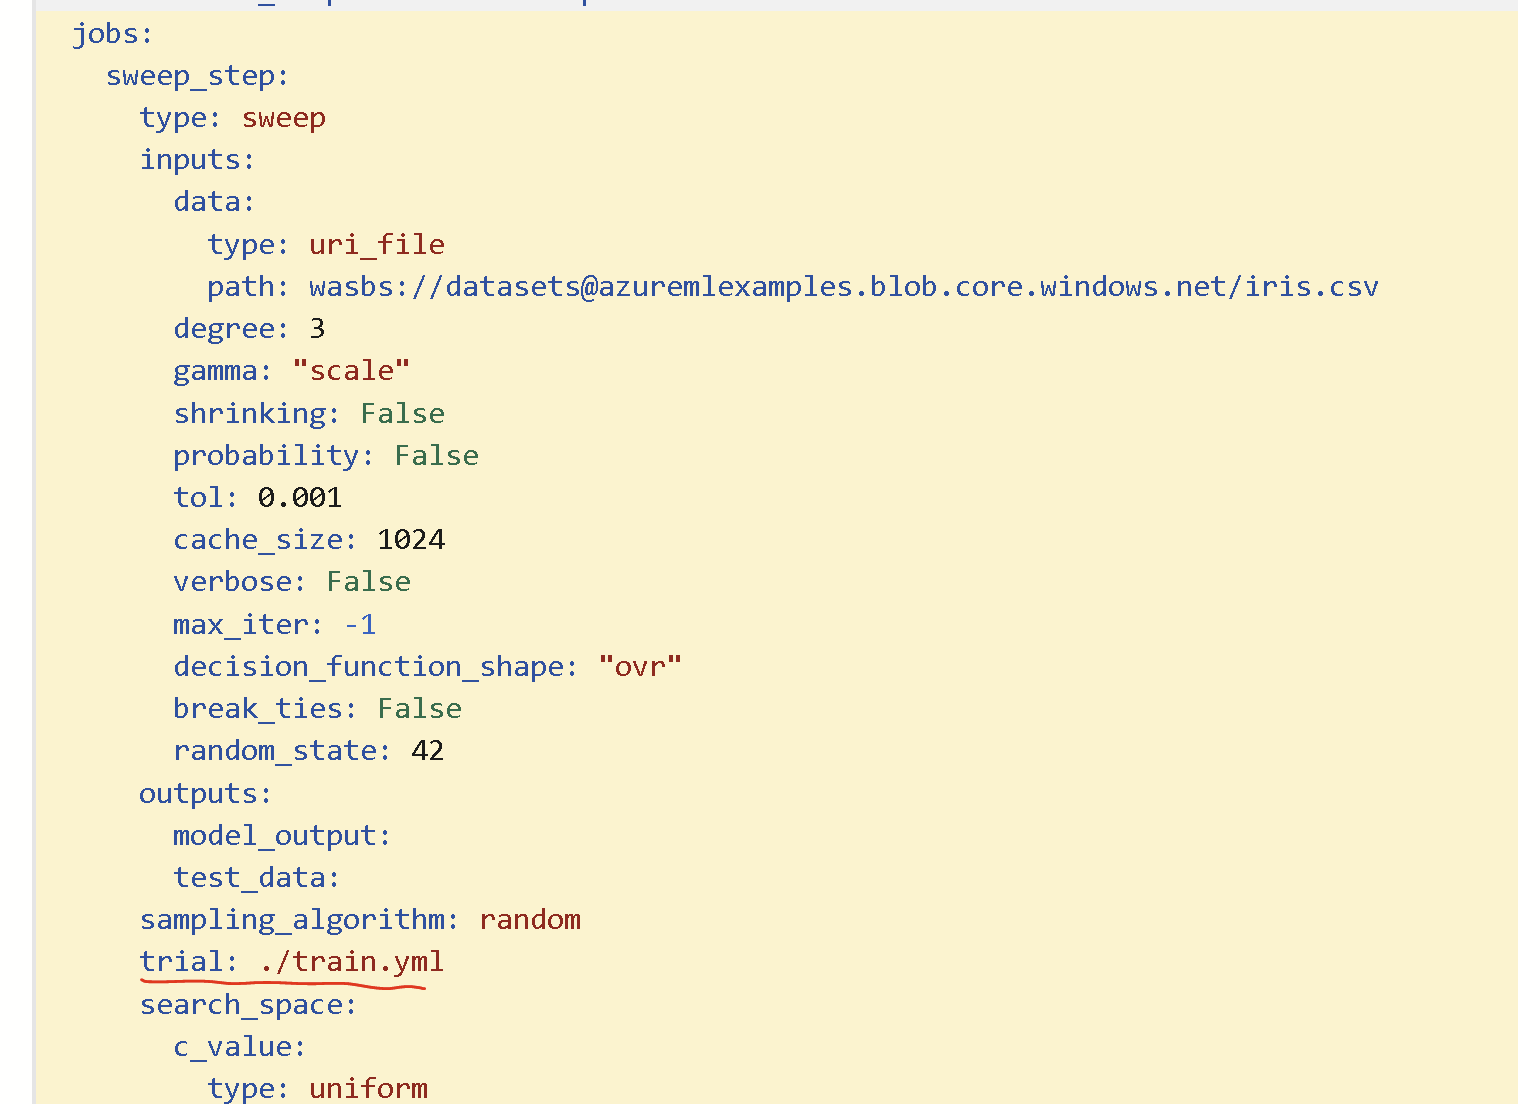
Task: Click the tol value 0.001
Action: [300, 498]
